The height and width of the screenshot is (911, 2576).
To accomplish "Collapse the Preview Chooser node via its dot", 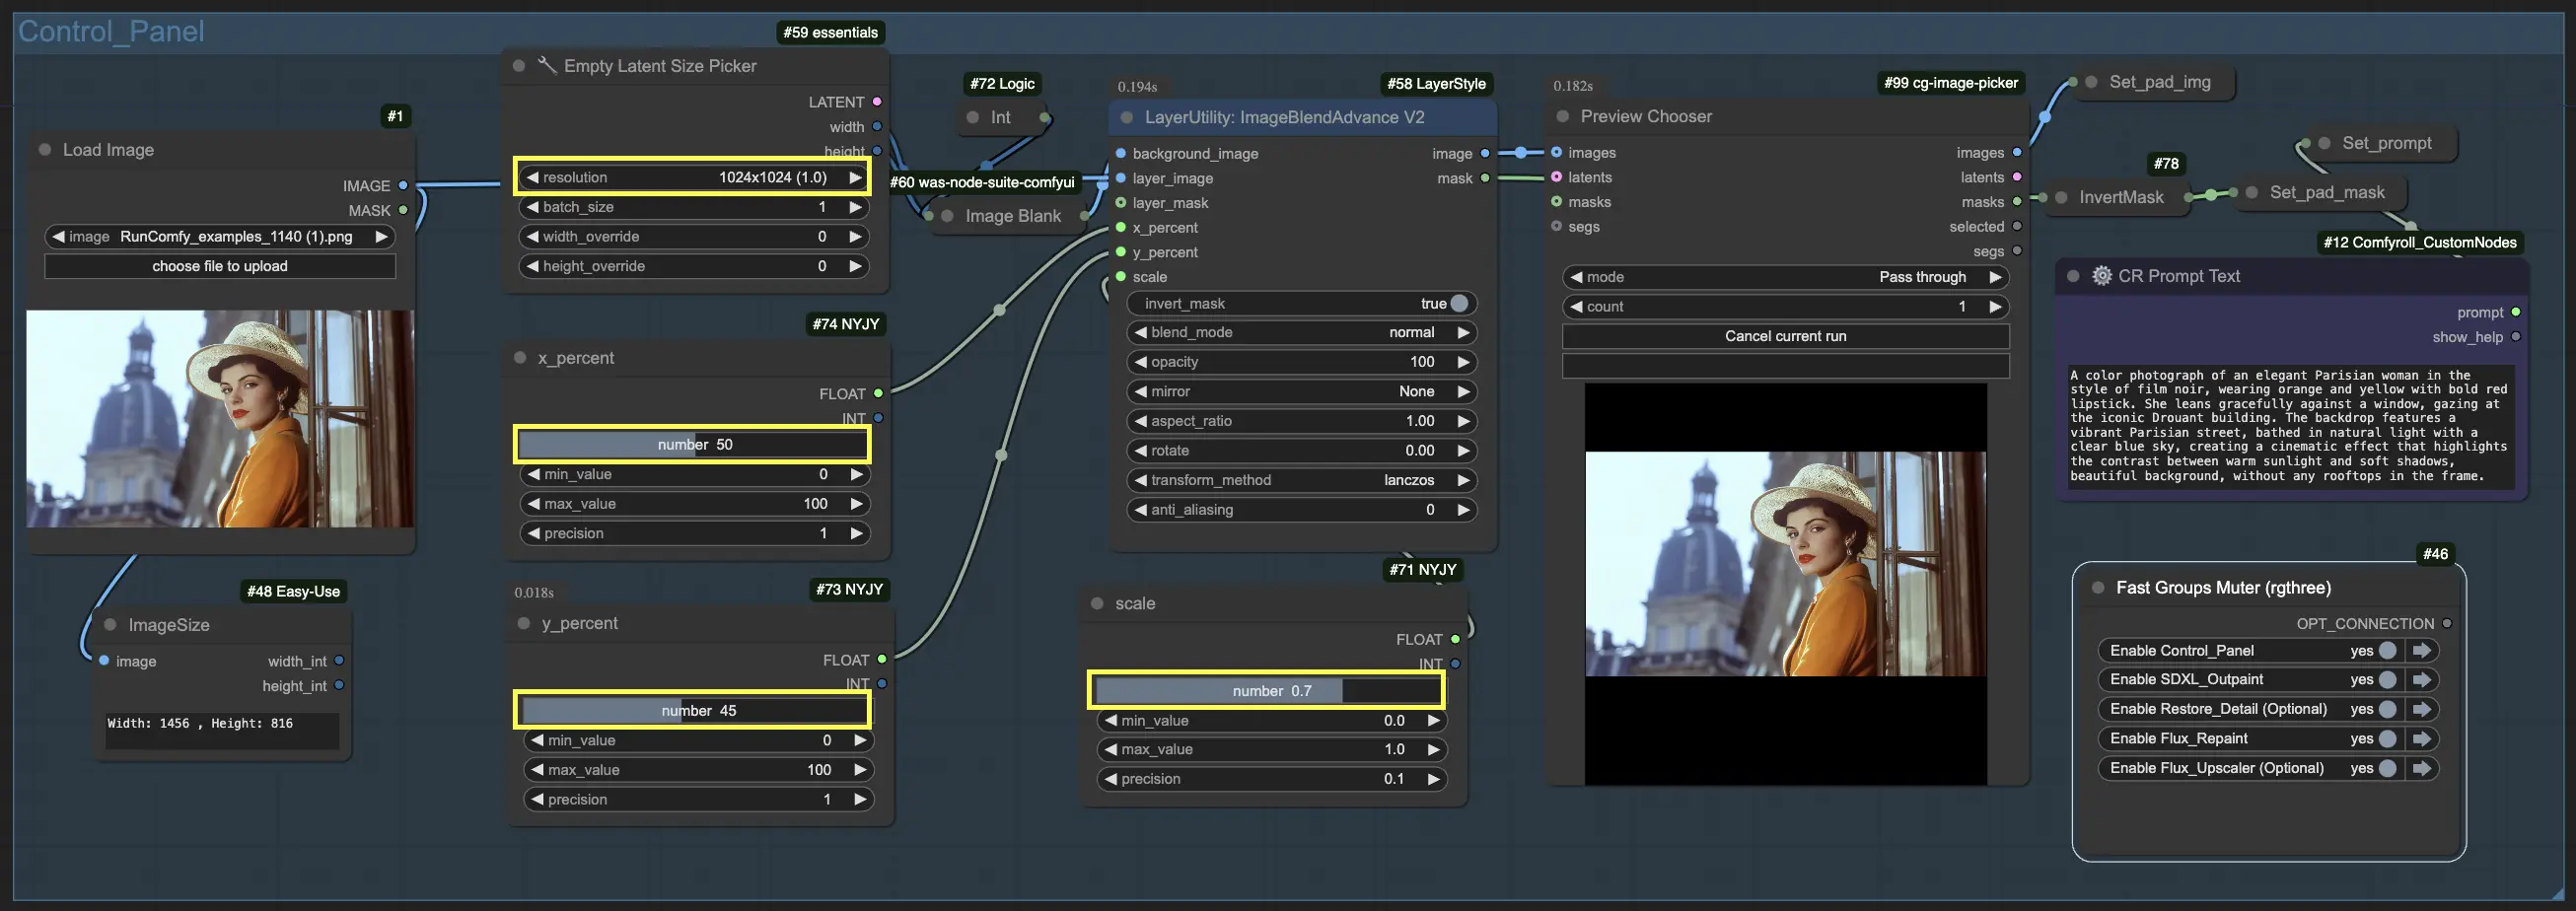I will pyautogui.click(x=1562, y=117).
